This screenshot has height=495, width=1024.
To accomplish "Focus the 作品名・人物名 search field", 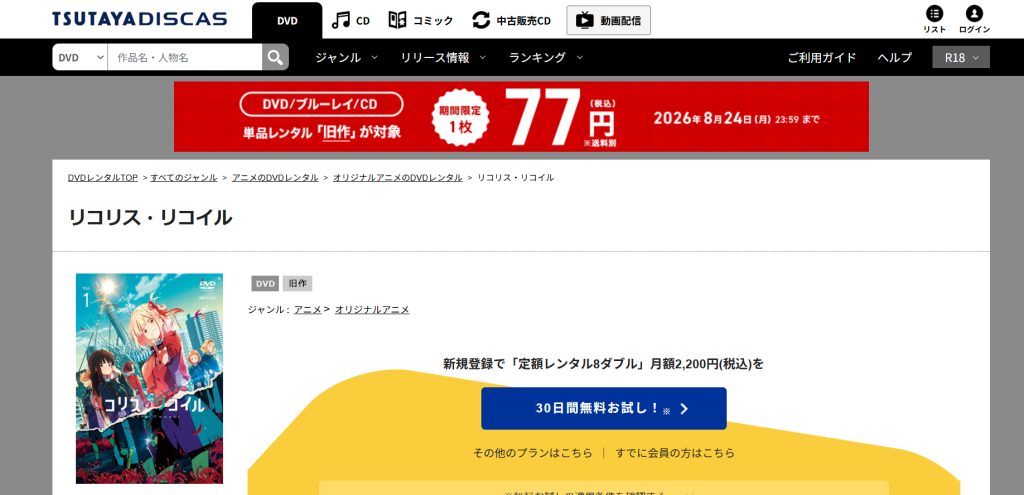I will [x=185, y=57].
